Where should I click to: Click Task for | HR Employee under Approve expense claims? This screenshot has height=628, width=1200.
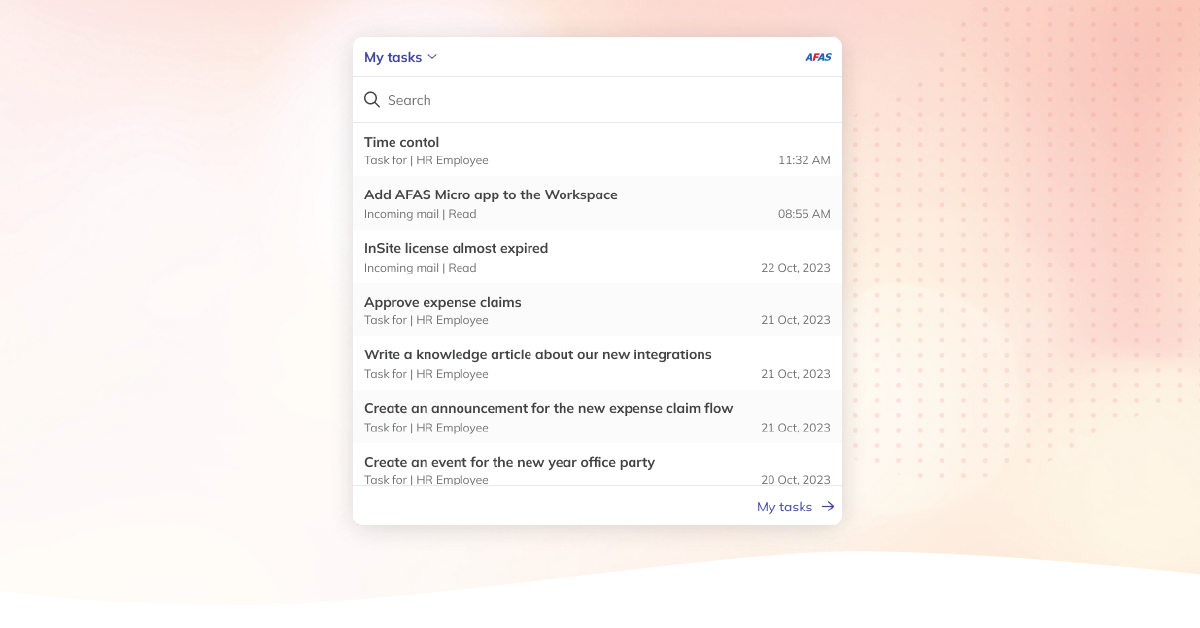click(x=426, y=320)
